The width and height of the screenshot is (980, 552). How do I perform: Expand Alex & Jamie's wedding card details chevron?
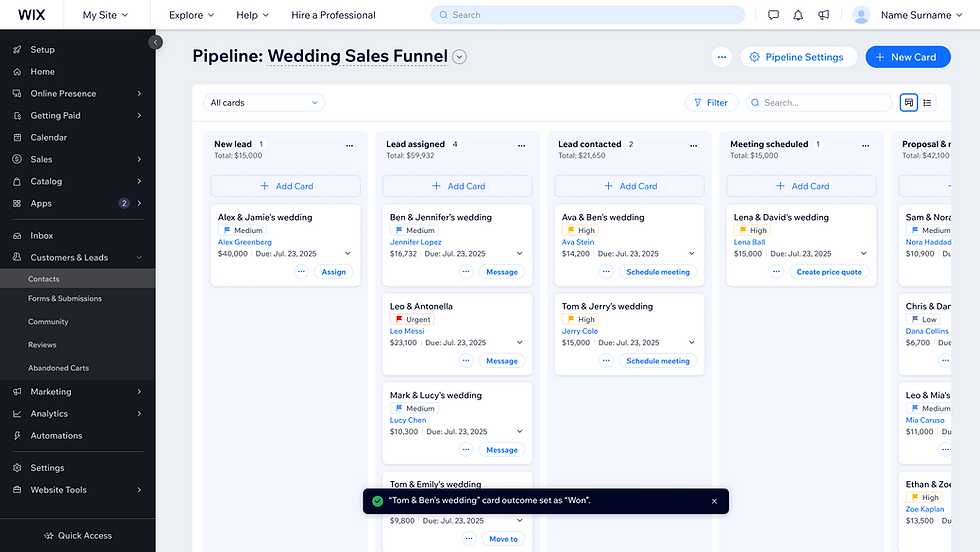pos(348,254)
